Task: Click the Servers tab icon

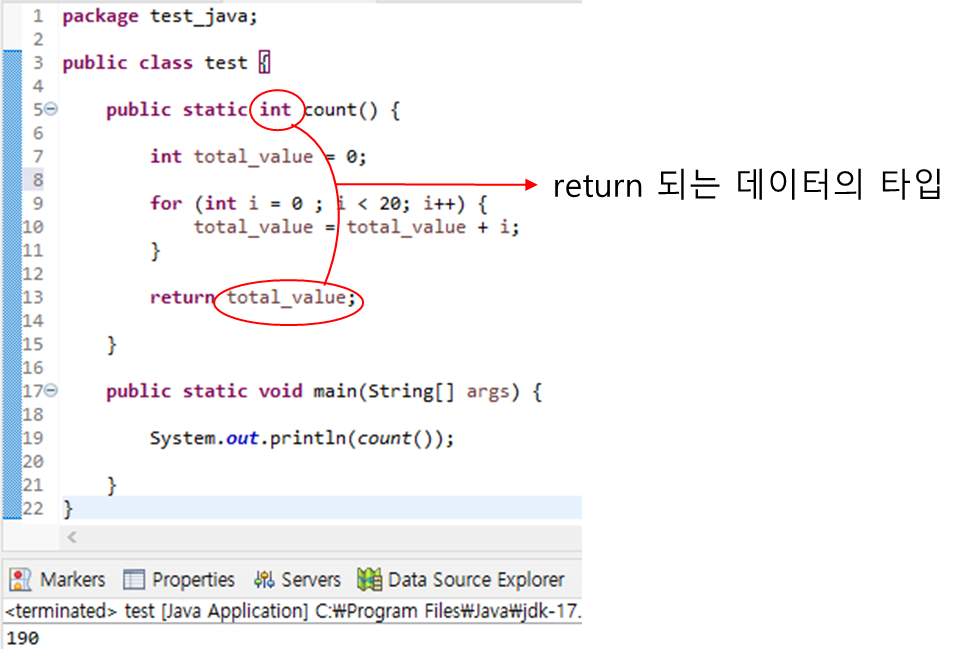Action: (264, 579)
